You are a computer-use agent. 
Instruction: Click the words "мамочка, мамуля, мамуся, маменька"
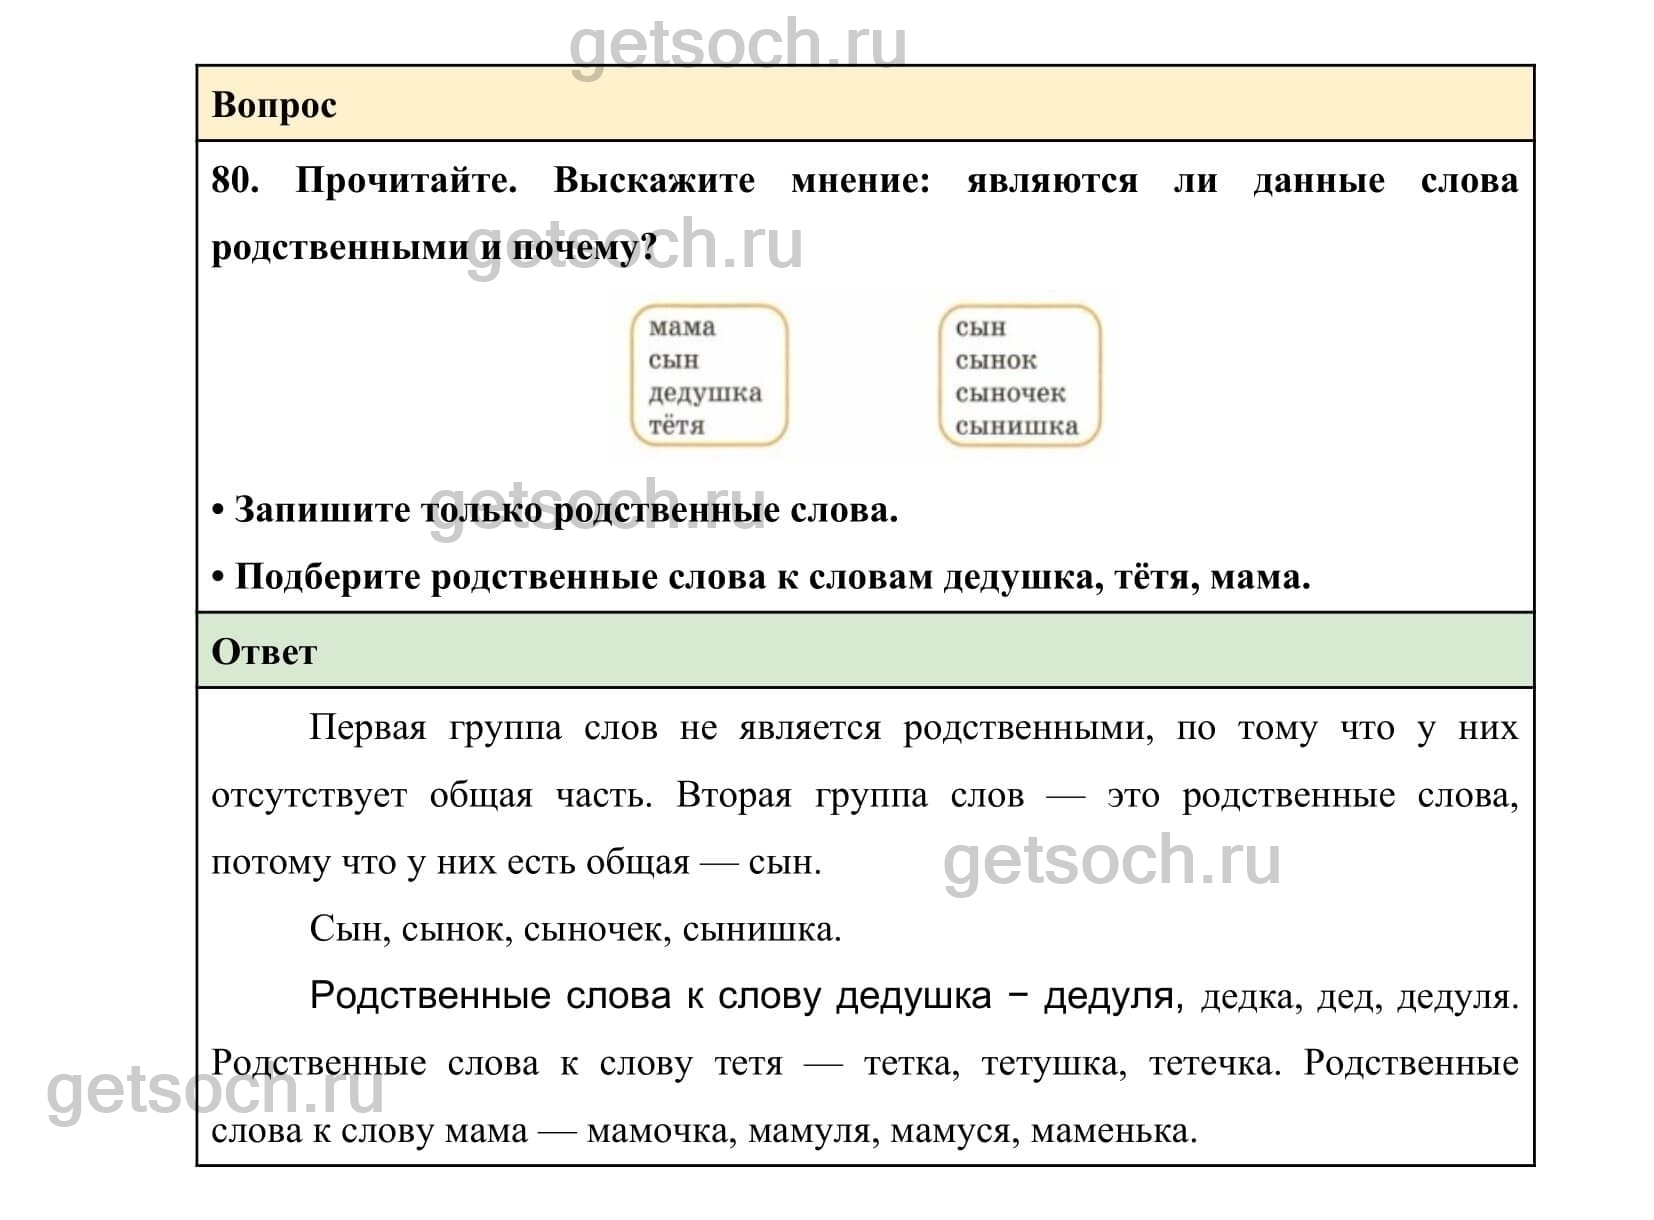pos(891,1131)
